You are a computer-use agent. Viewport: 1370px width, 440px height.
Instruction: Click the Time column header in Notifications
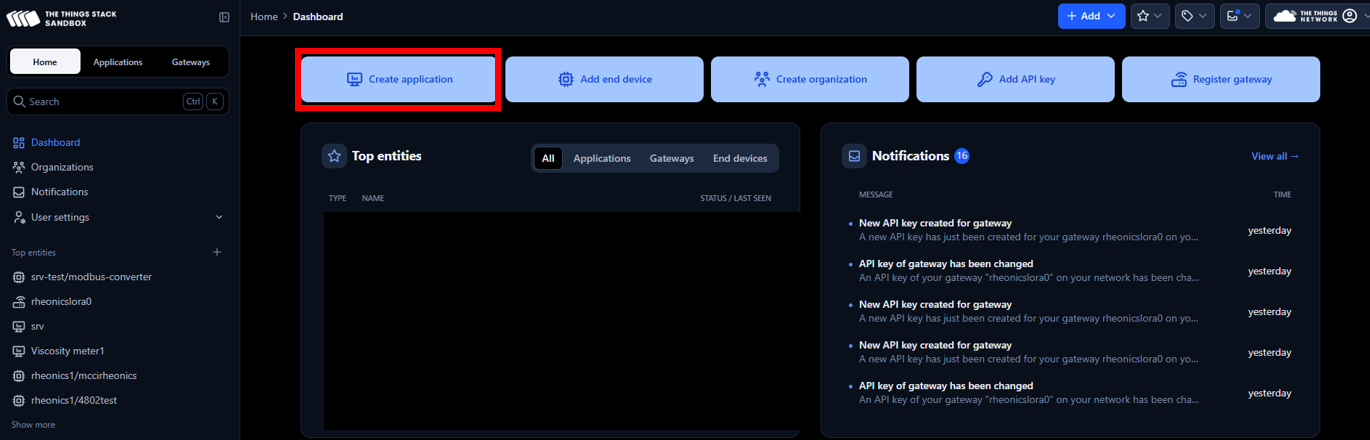point(1282,195)
